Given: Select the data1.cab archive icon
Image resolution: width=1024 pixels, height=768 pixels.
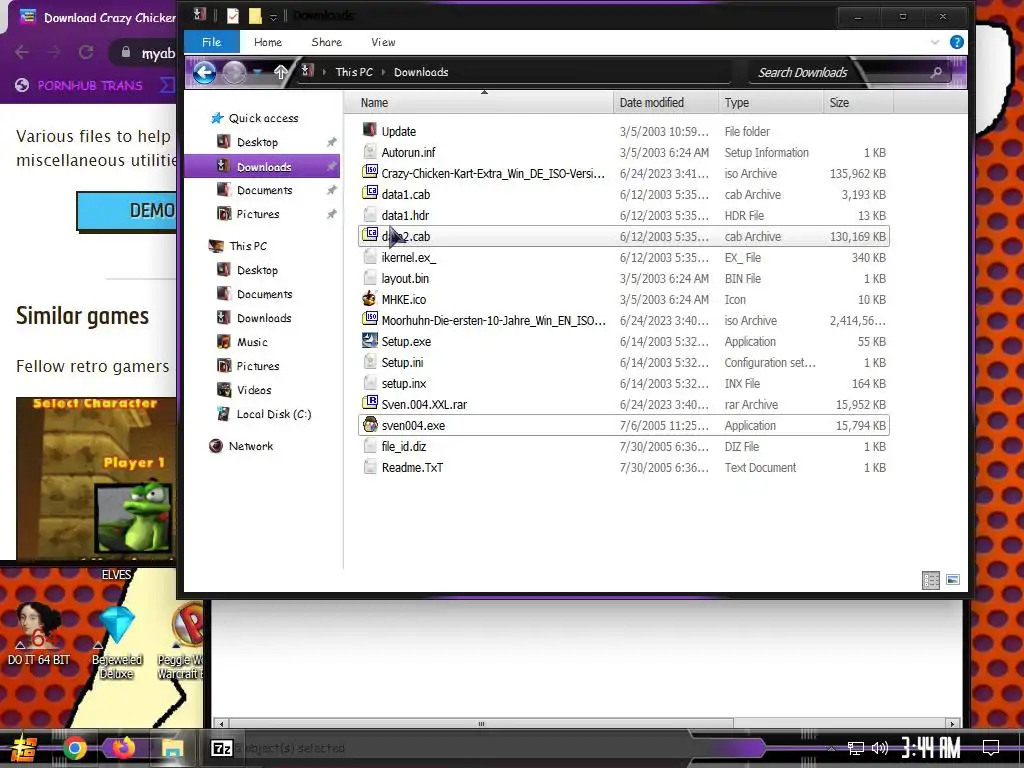Looking at the screenshot, I should point(370,193).
